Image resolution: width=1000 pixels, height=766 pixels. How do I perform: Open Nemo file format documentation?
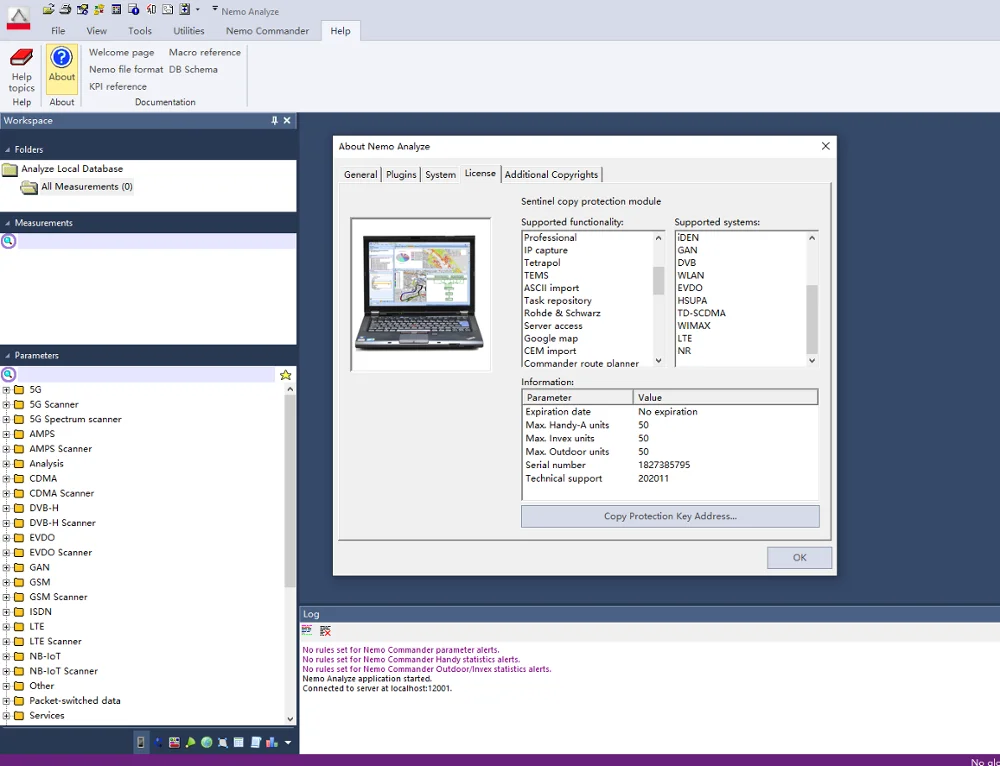tap(126, 70)
